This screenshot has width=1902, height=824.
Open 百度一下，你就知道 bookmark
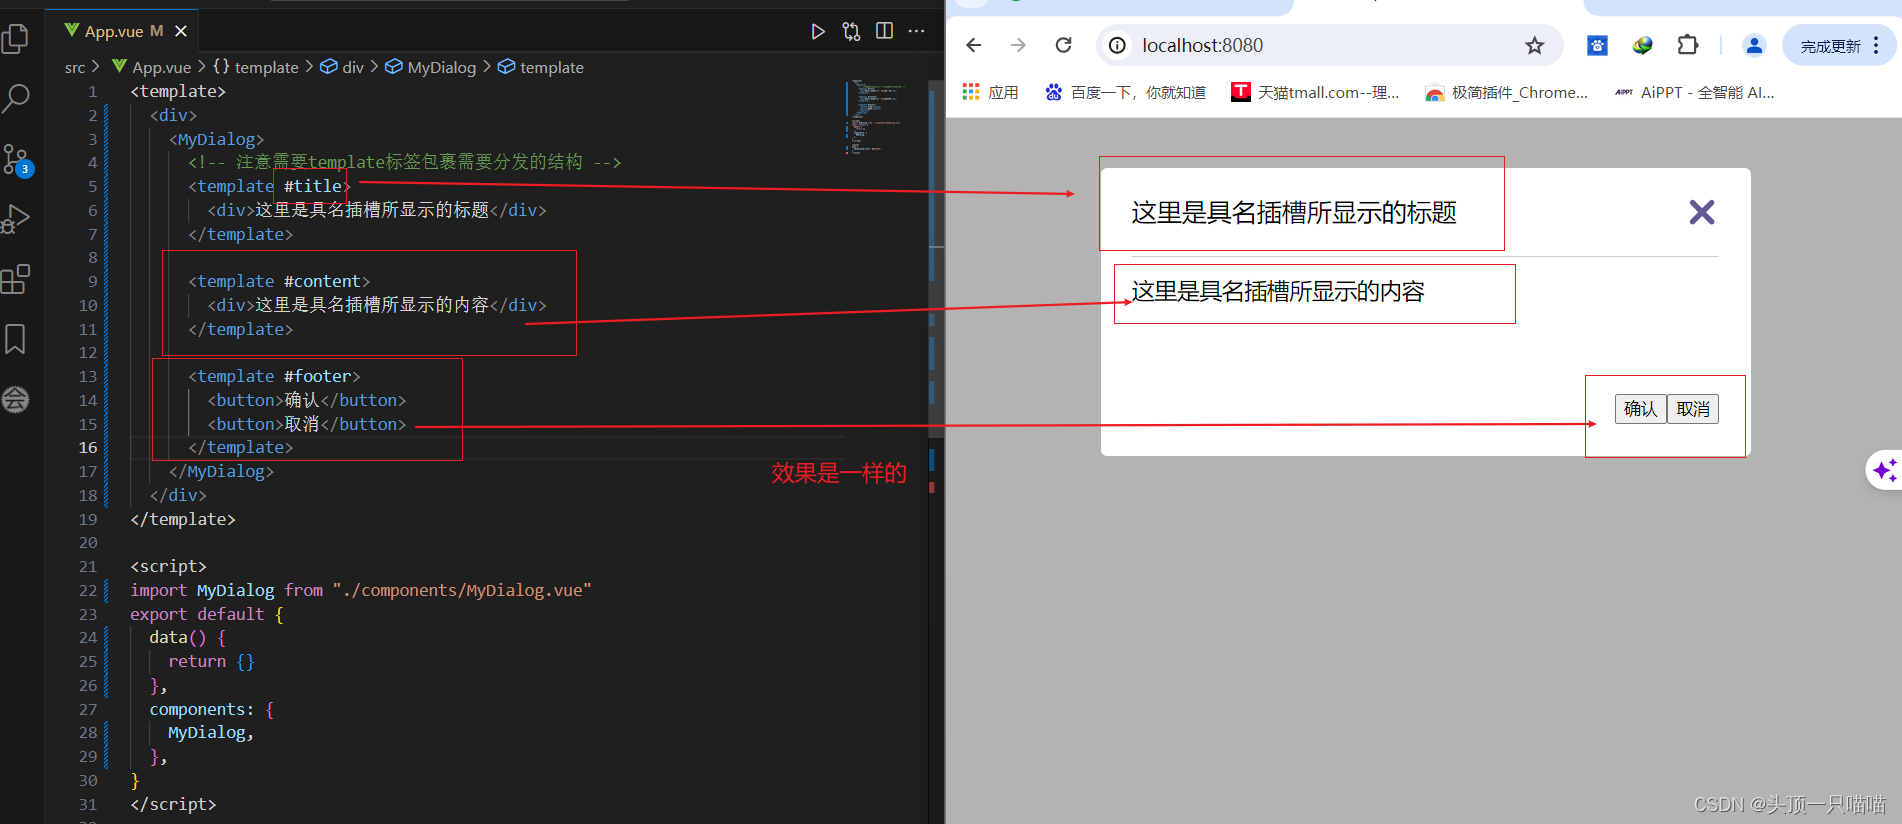[1125, 92]
